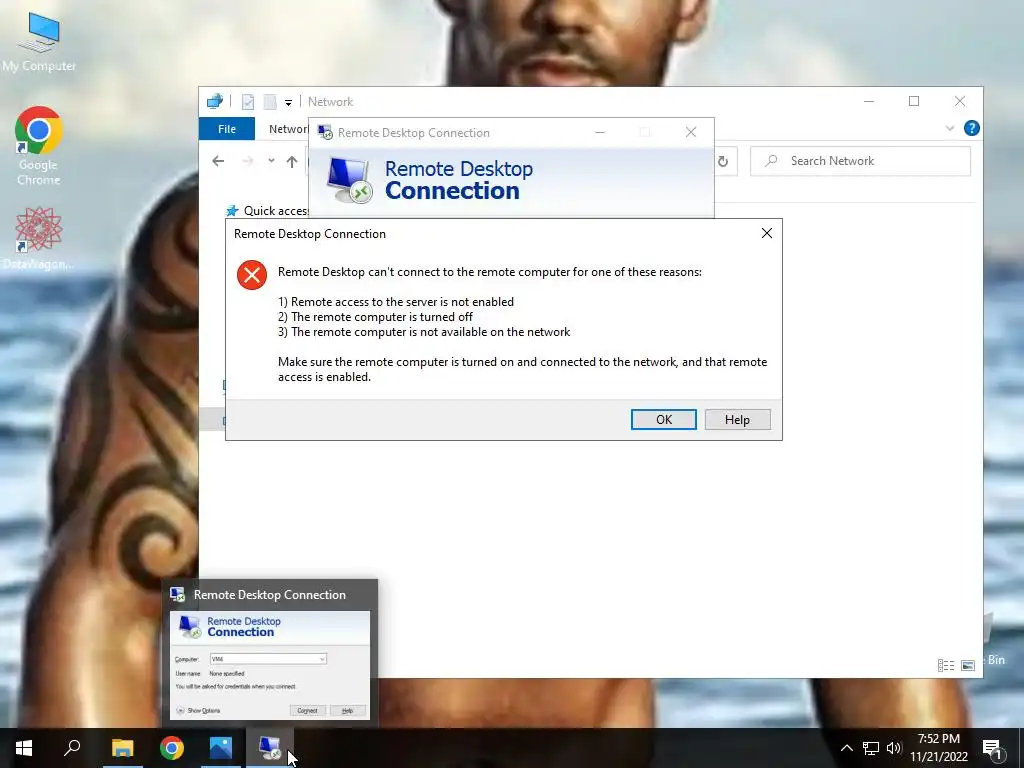1024x768 pixels.
Task: Open Help in the Network window
Action: [x=971, y=128]
